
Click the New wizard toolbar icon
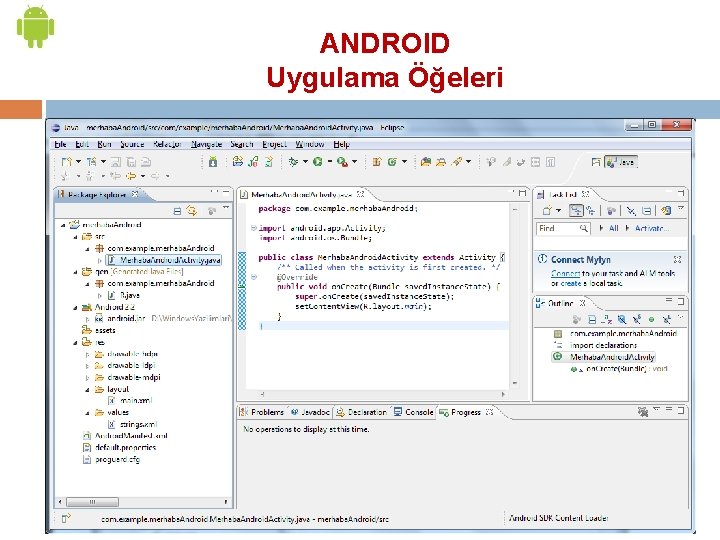click(x=67, y=162)
